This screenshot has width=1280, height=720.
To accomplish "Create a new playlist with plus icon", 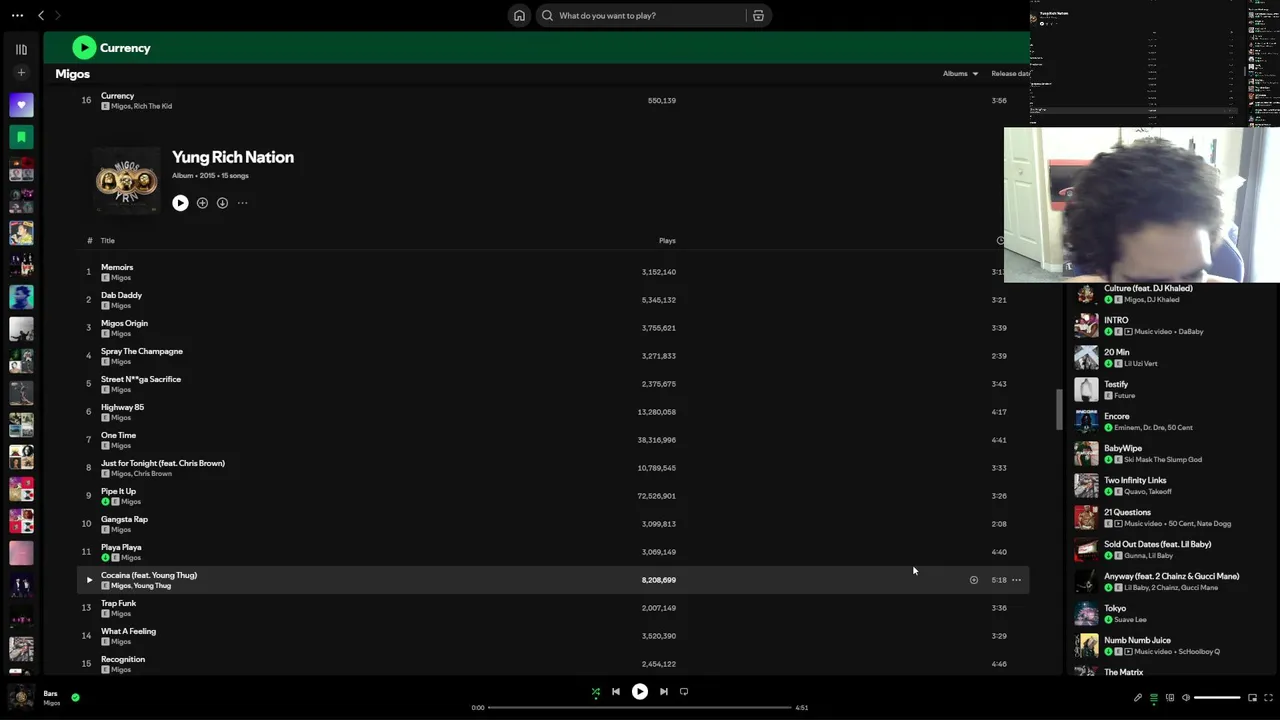I will click(x=21, y=73).
